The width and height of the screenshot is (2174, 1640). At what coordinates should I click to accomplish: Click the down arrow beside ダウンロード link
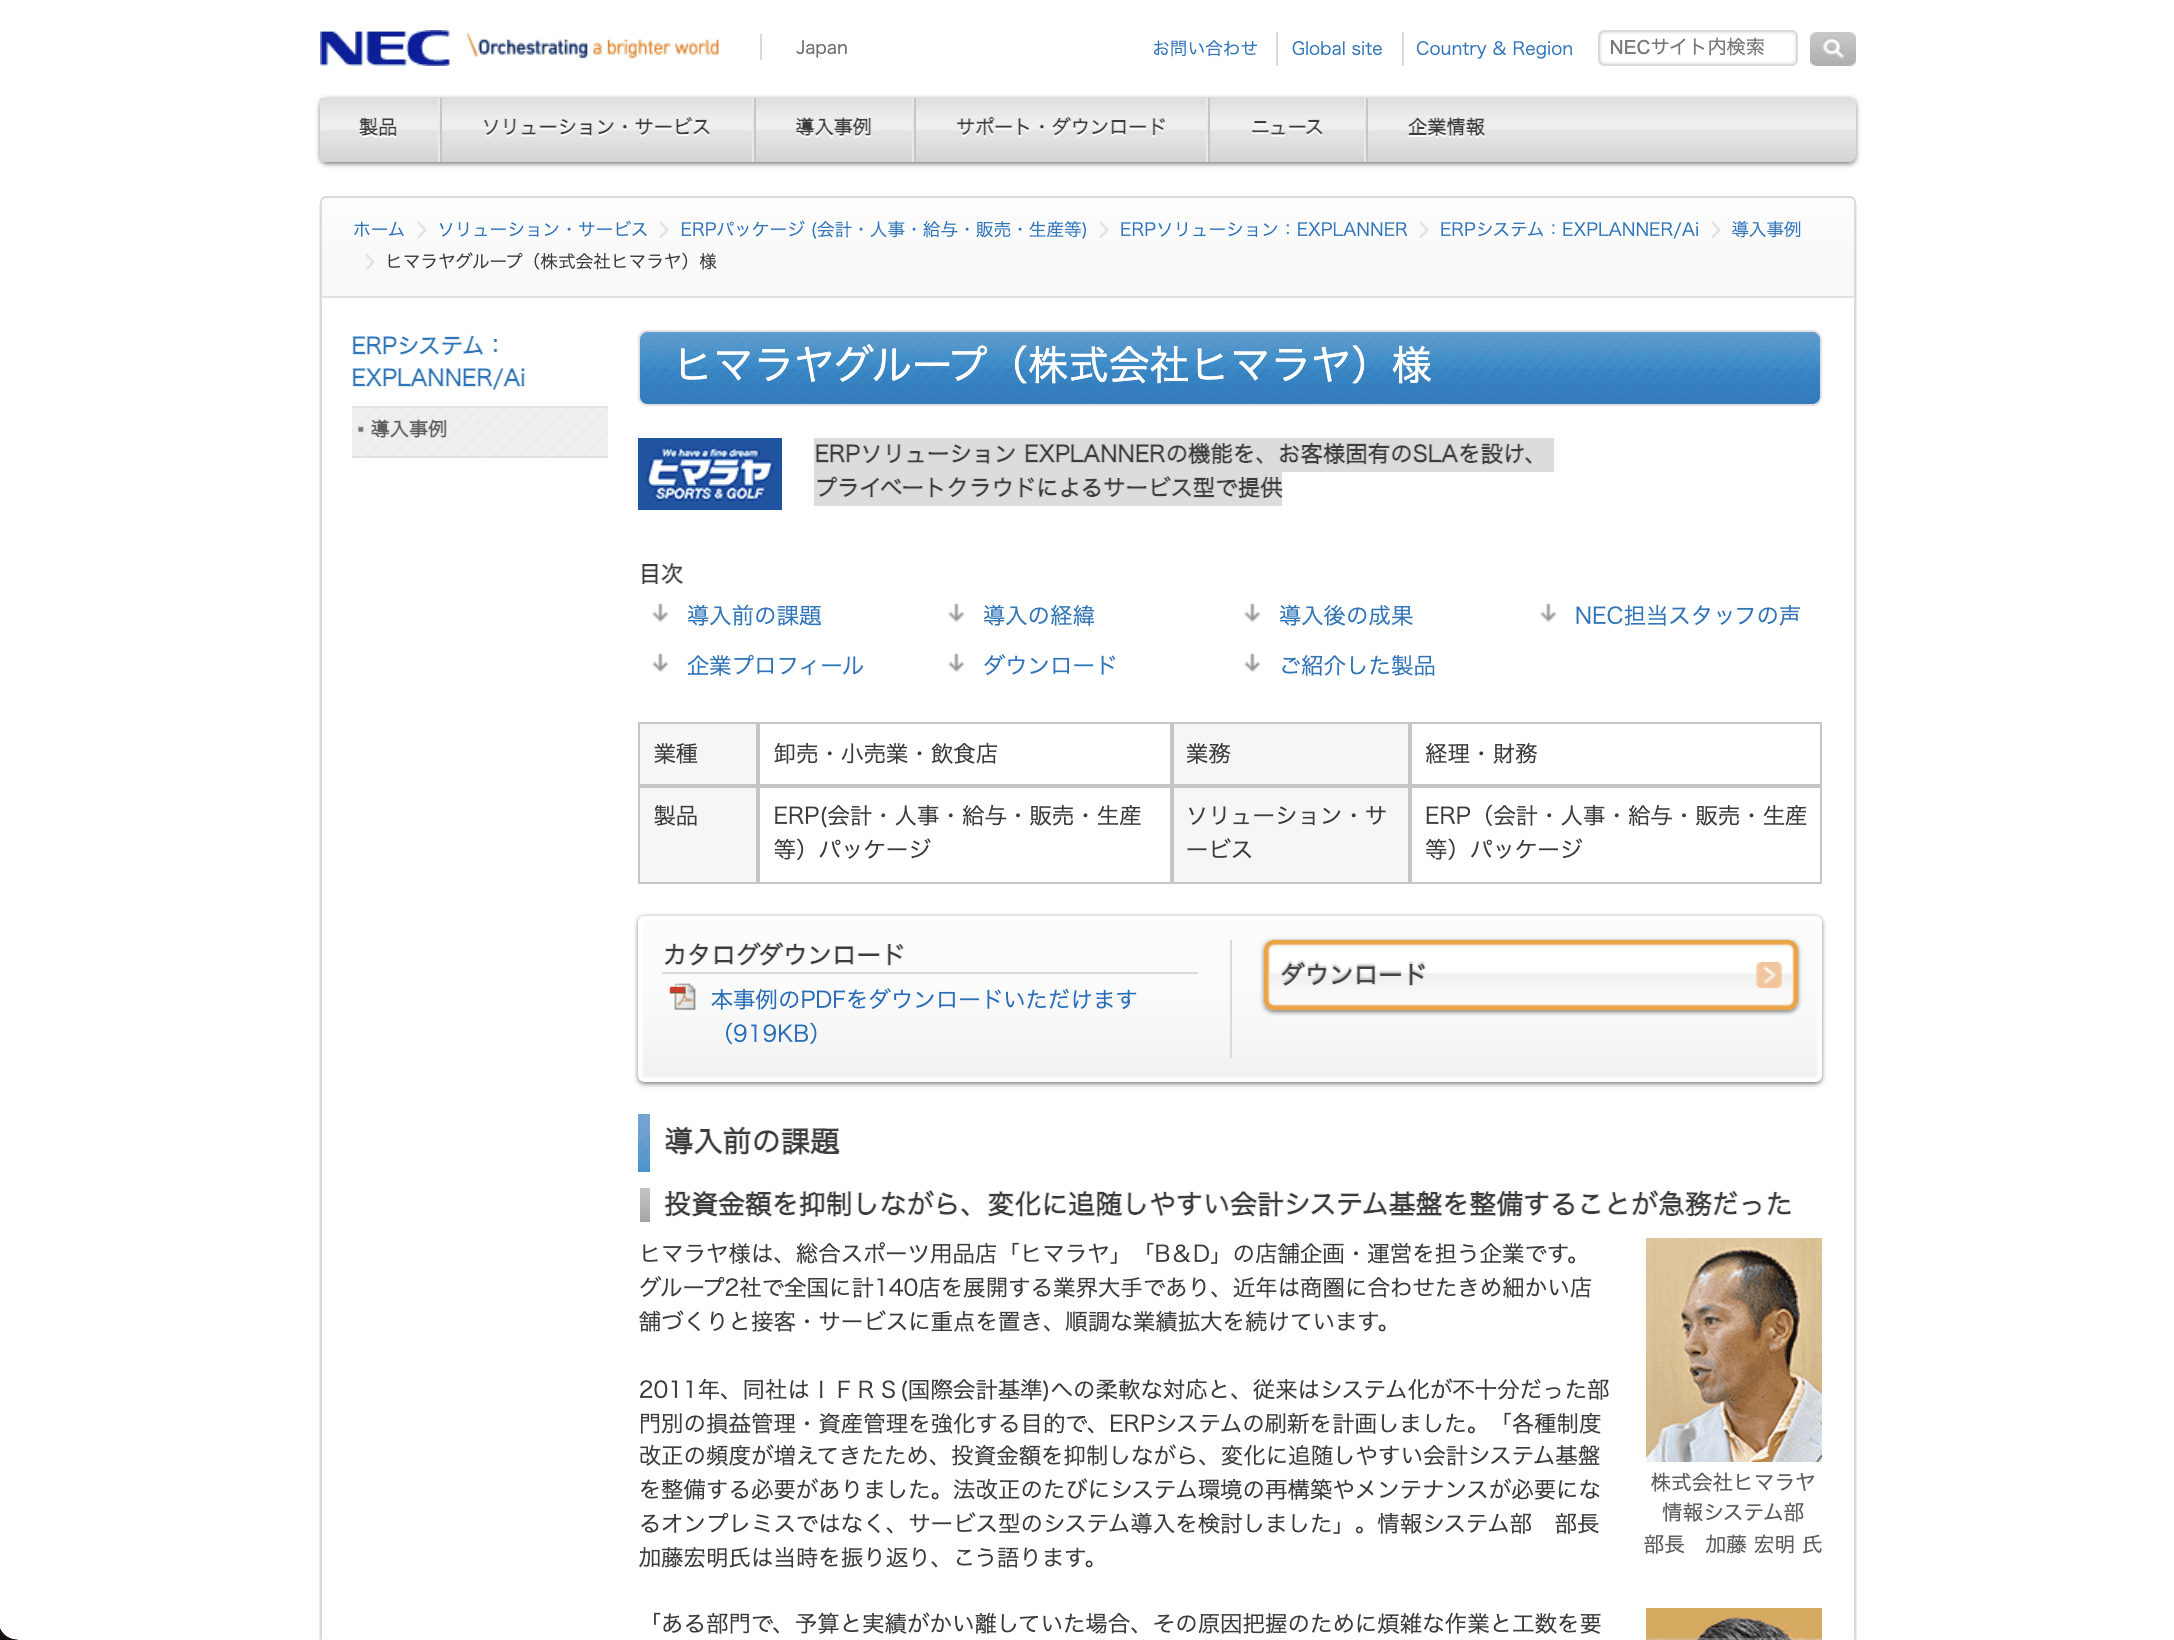956,664
